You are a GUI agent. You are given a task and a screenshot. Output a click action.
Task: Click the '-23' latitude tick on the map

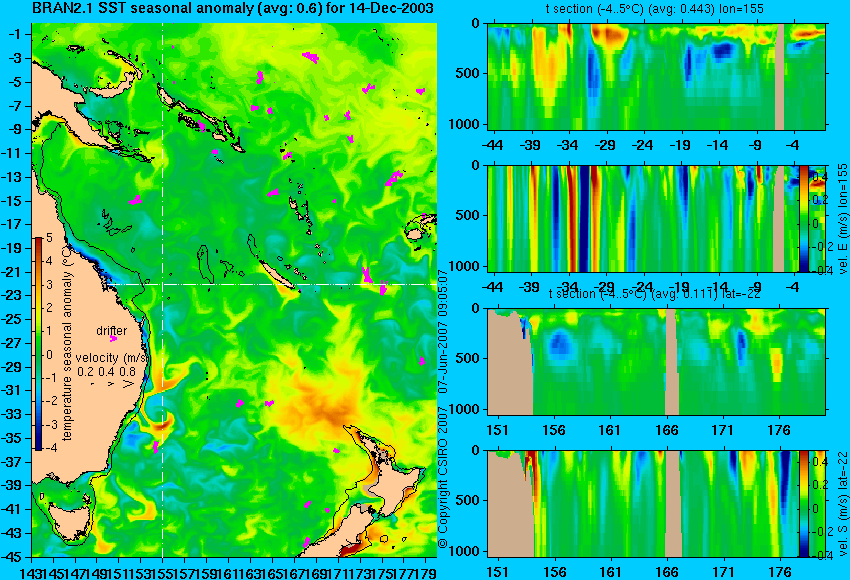12,295
